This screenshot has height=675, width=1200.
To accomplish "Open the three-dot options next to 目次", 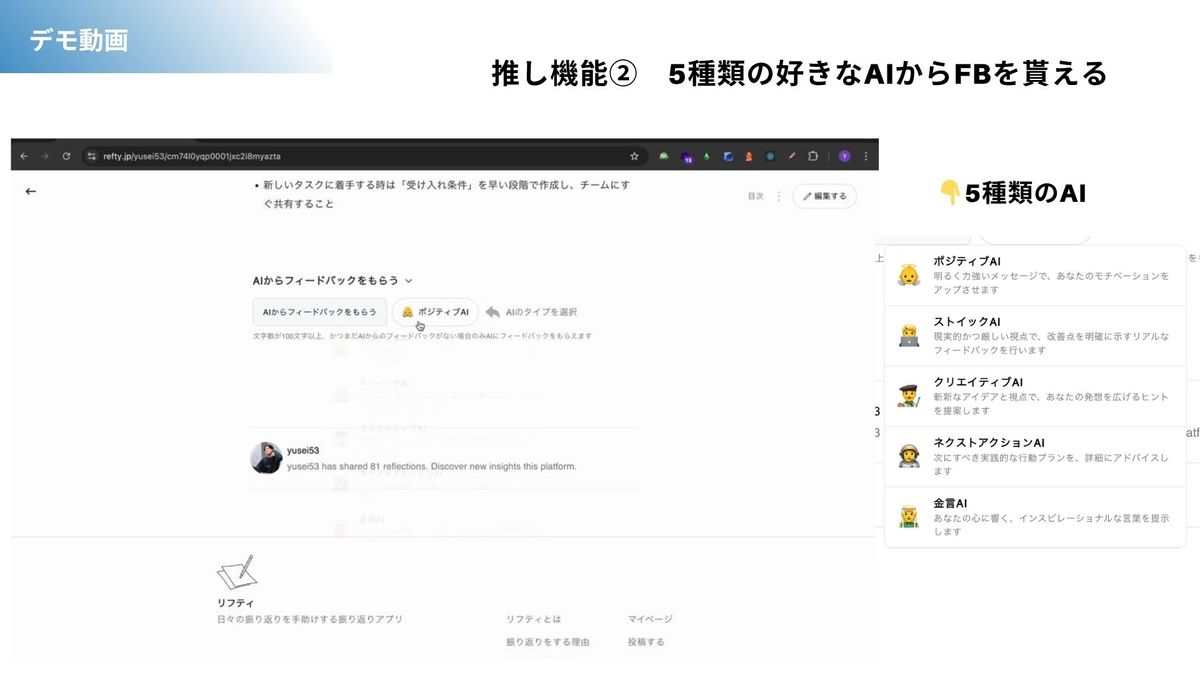I will pos(779,196).
